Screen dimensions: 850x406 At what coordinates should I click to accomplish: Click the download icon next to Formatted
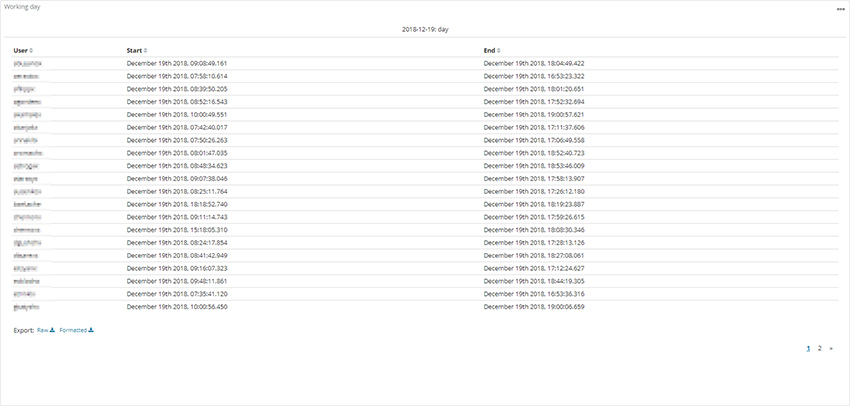[x=91, y=329]
